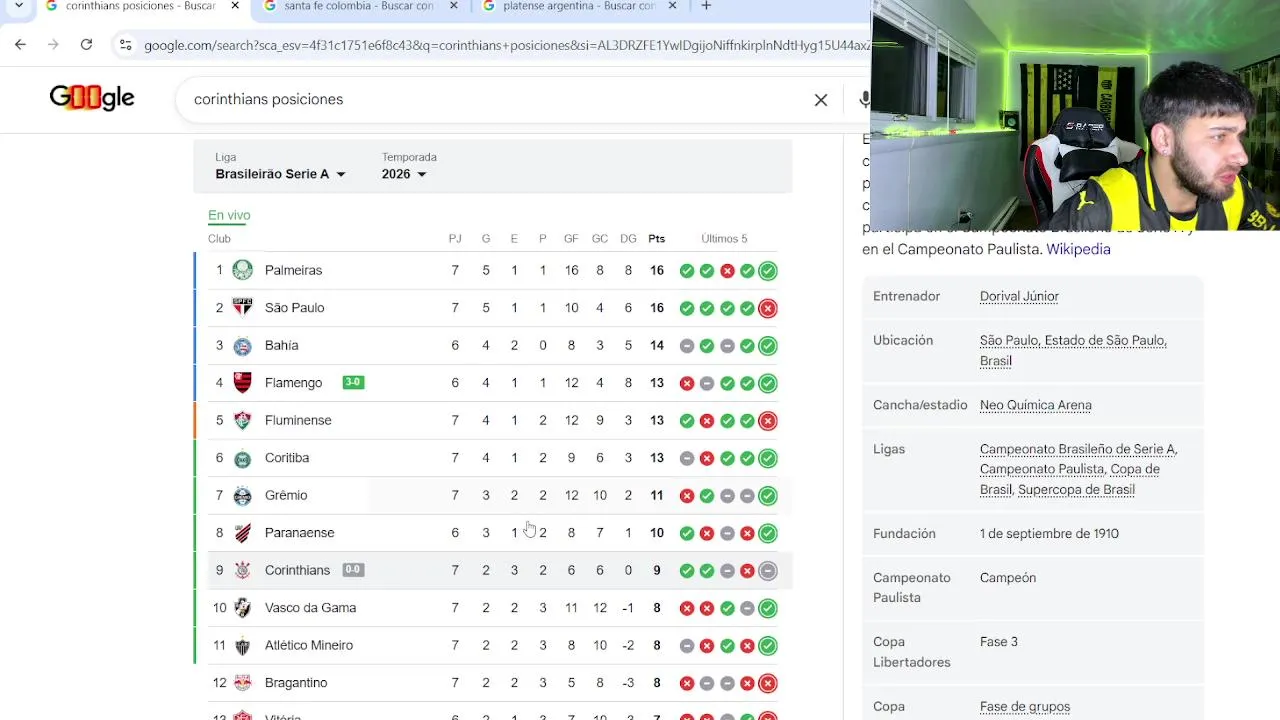Click the Palmeiras club crest
1280x720 pixels.
[242, 270]
